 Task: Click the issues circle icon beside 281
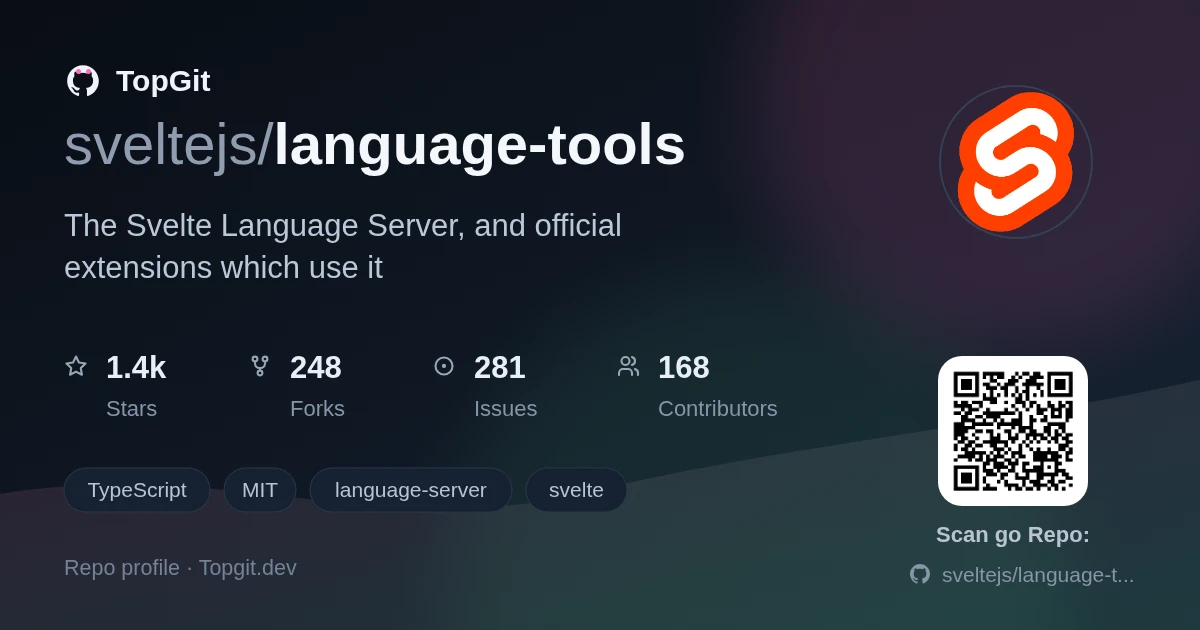tap(444, 366)
